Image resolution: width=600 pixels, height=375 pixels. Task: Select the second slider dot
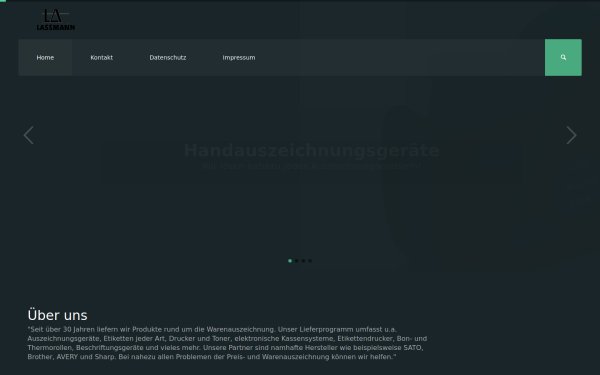click(x=297, y=261)
